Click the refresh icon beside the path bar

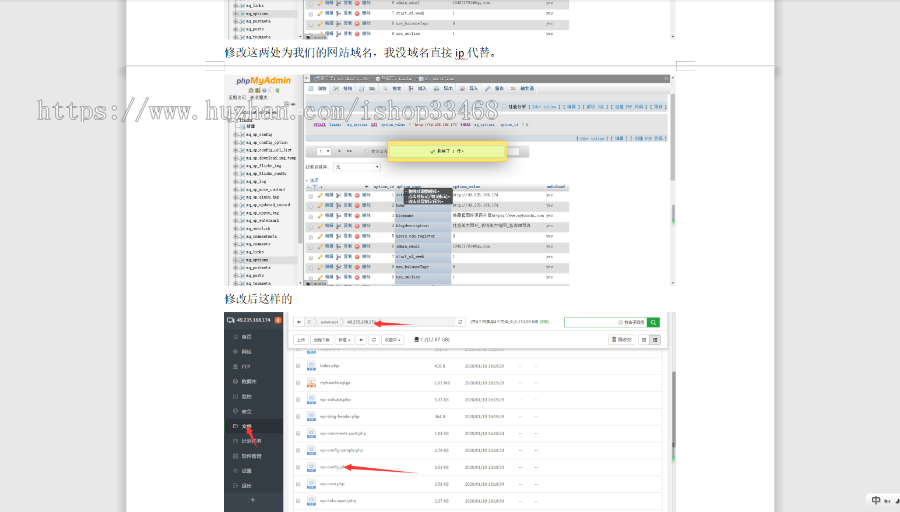coord(460,322)
